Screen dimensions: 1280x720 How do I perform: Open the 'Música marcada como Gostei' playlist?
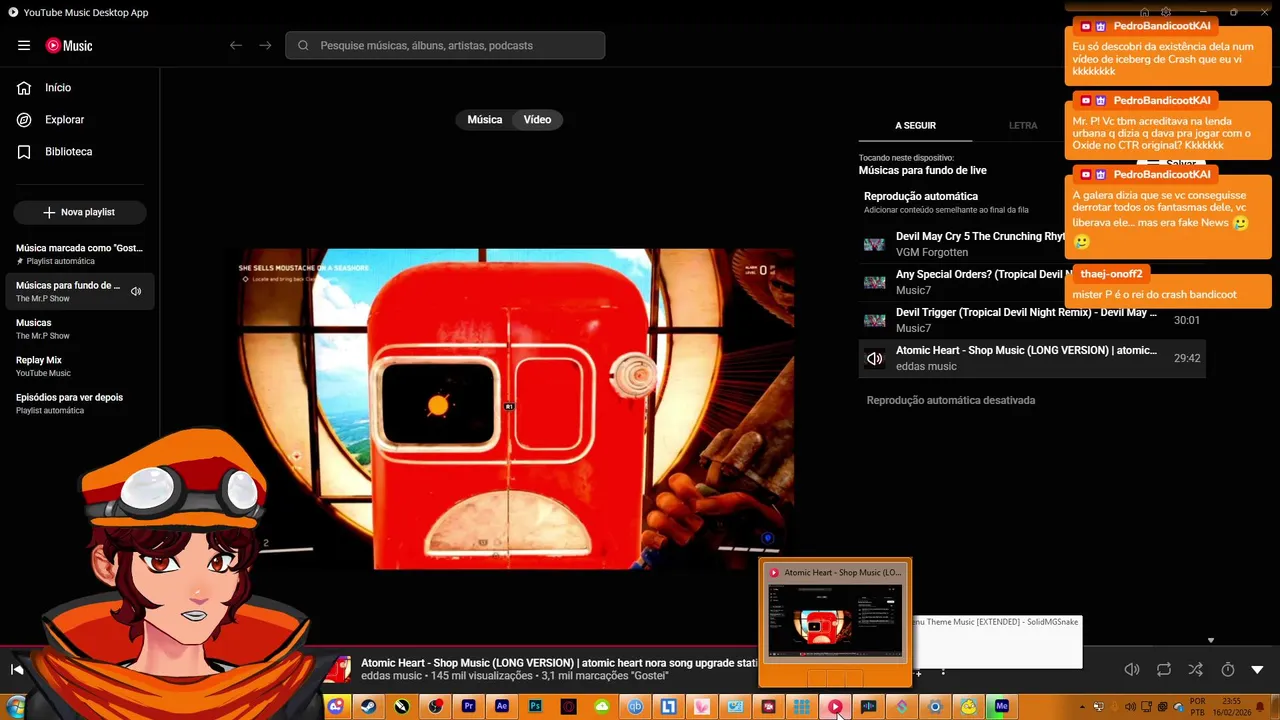(80, 254)
